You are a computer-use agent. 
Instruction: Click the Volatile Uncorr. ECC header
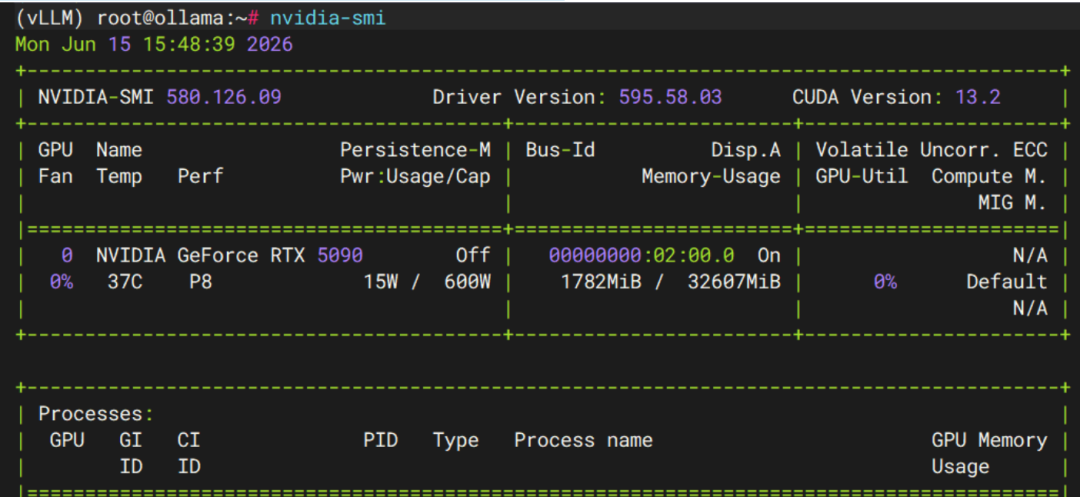click(x=931, y=150)
